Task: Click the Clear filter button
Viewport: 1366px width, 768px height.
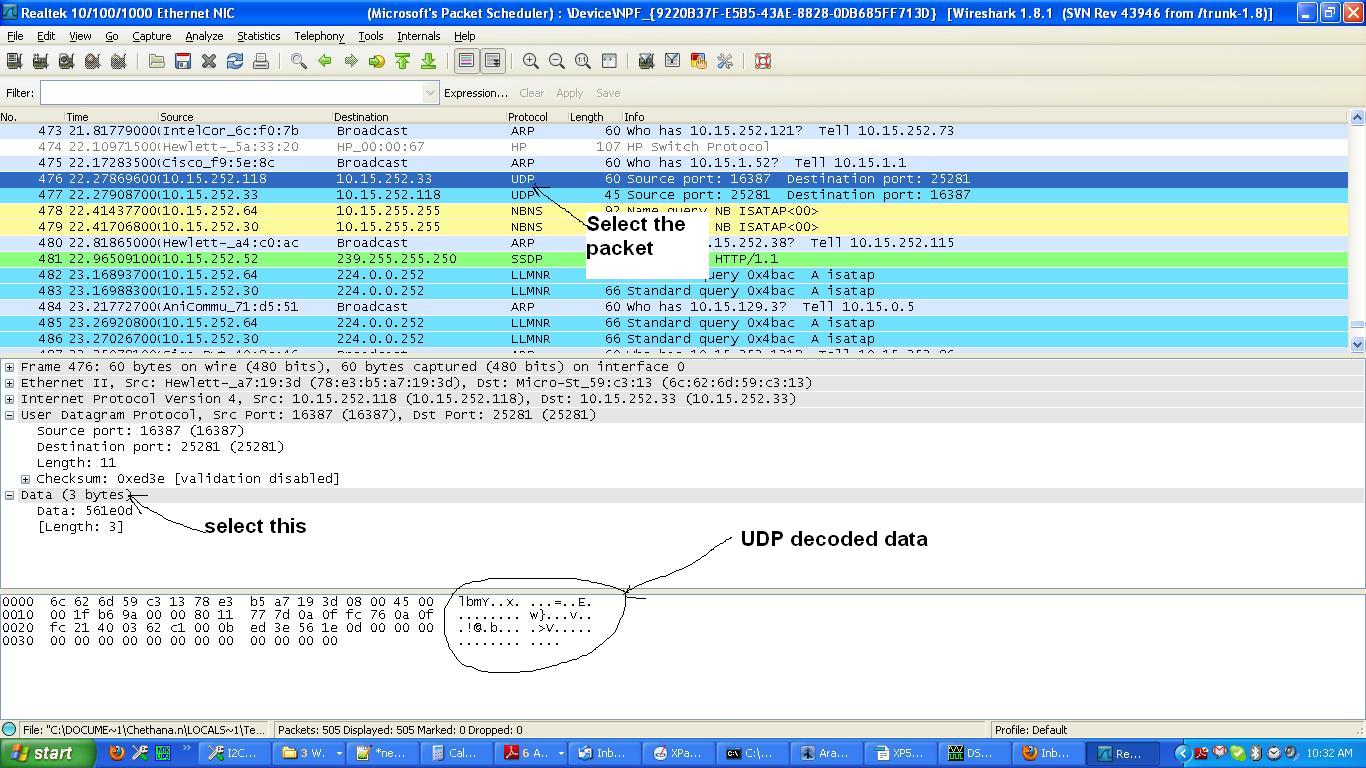Action: pyautogui.click(x=531, y=93)
